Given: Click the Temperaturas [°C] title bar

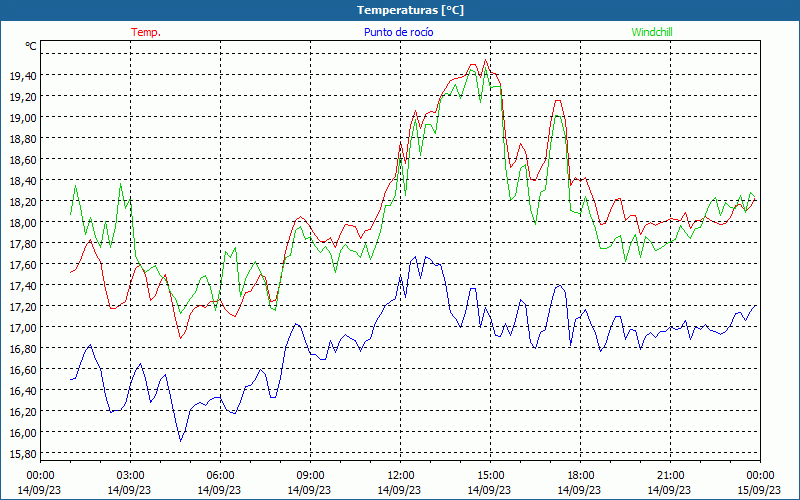Looking at the screenshot, I should [400, 10].
